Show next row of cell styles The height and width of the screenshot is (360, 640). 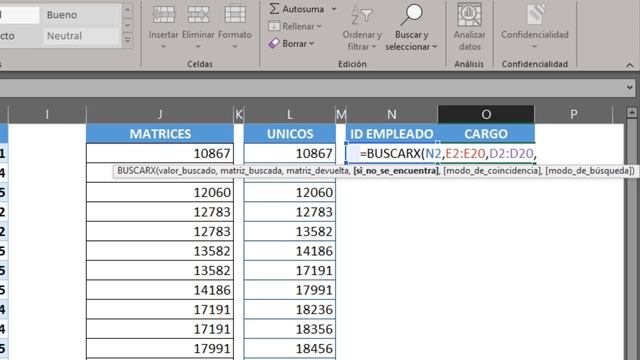coord(127,25)
